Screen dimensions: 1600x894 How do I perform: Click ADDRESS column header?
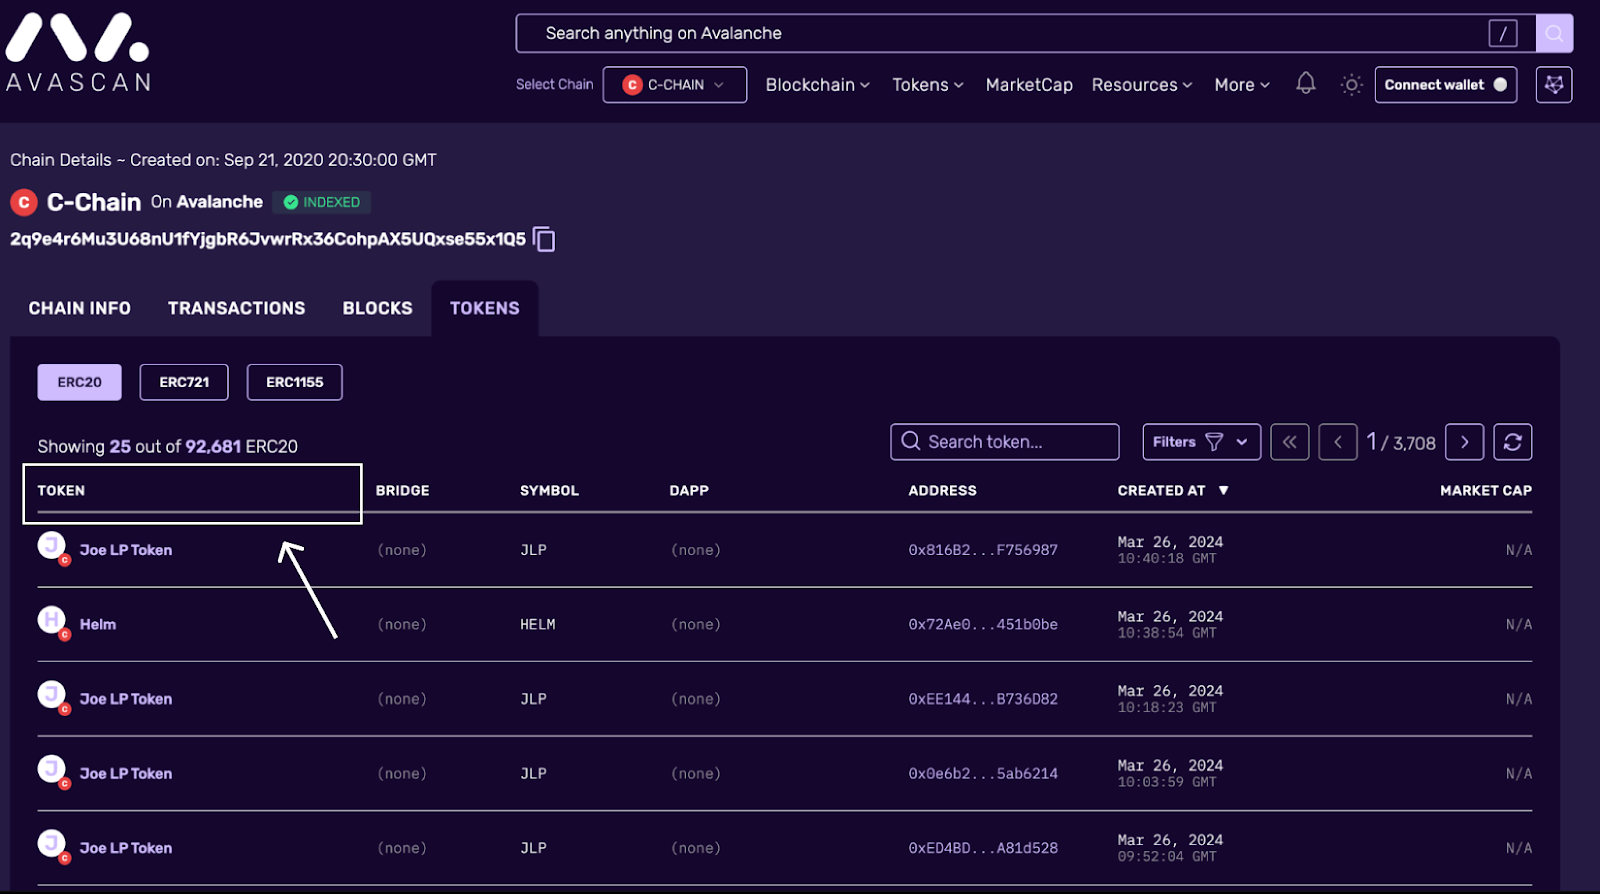(942, 491)
